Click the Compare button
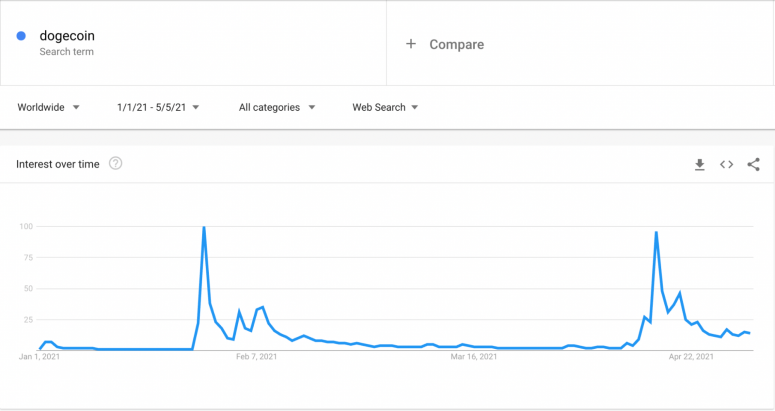Viewport: 775px width, 411px height. [456, 44]
